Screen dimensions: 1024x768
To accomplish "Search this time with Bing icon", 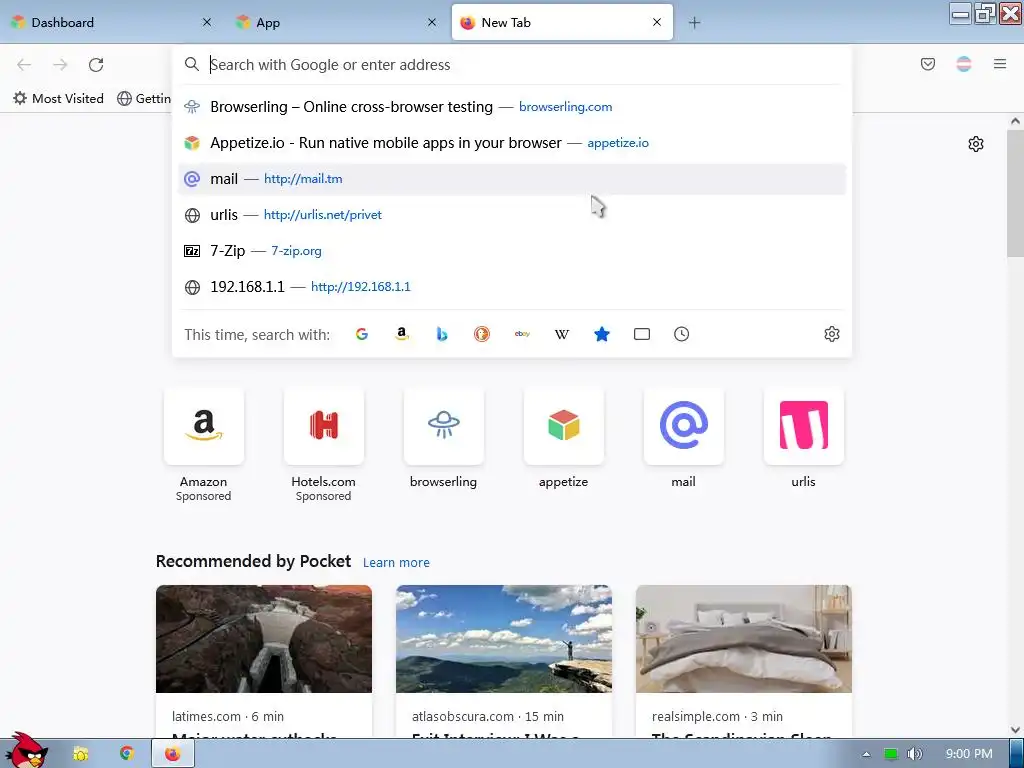I will tap(442, 334).
